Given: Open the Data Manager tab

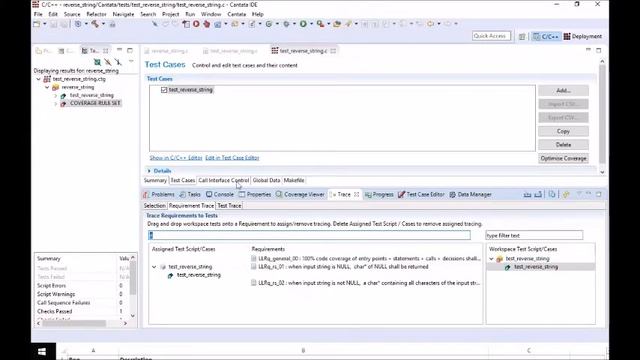Looking at the screenshot, I should pos(471,195).
